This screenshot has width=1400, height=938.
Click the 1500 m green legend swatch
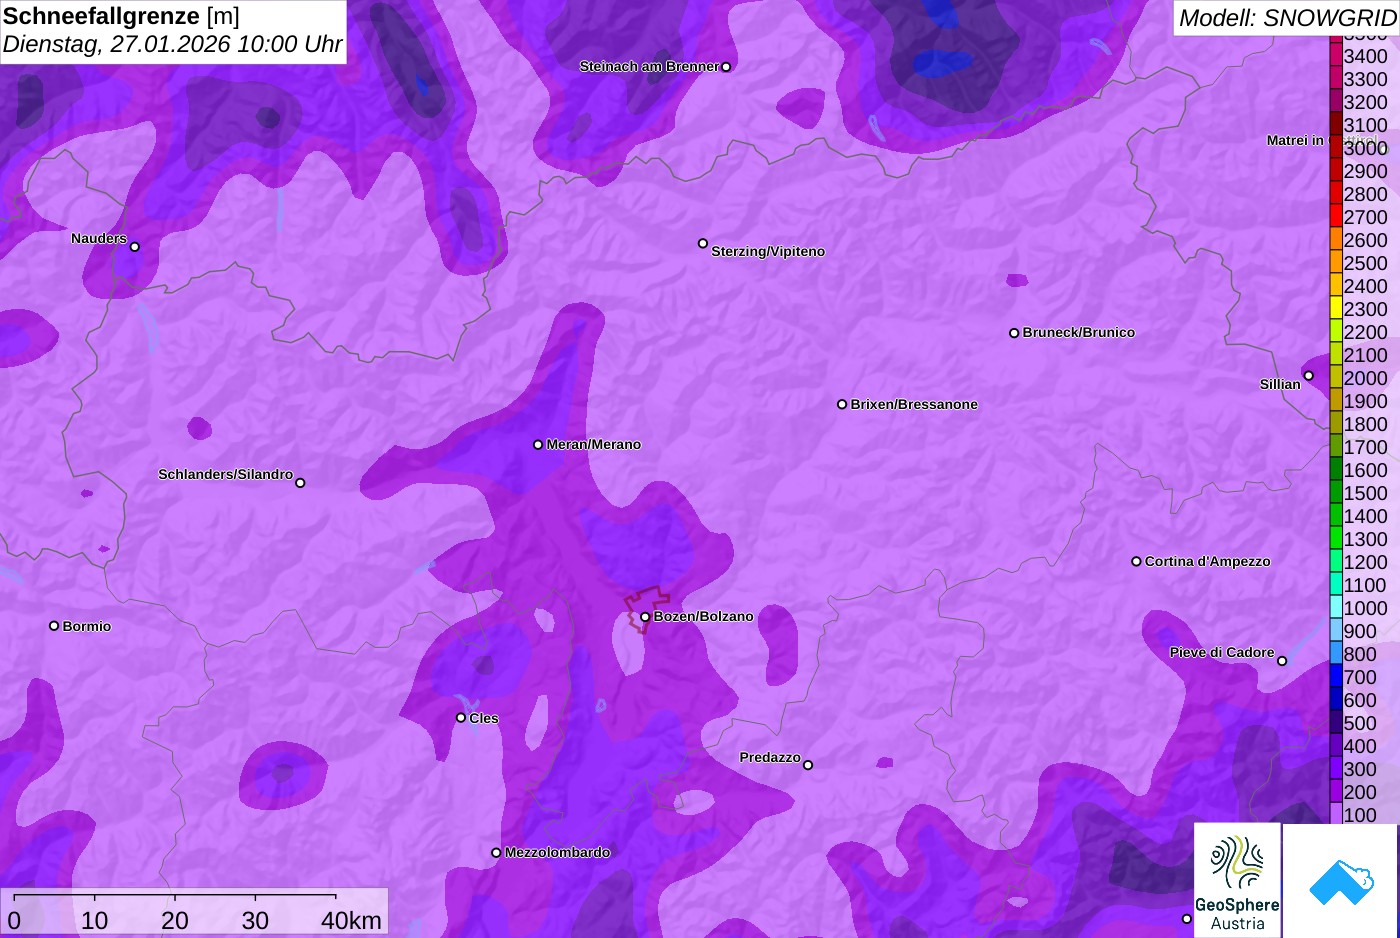(x=1335, y=492)
